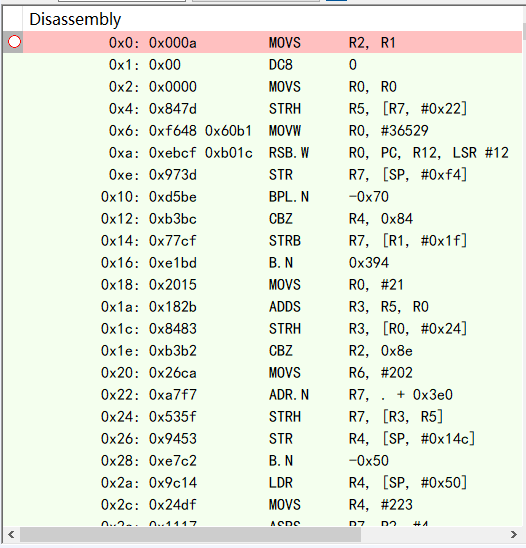This screenshot has height=548, width=526.
Task: Select the STR R7, [SP, #0xf4] line
Action: coord(272,175)
